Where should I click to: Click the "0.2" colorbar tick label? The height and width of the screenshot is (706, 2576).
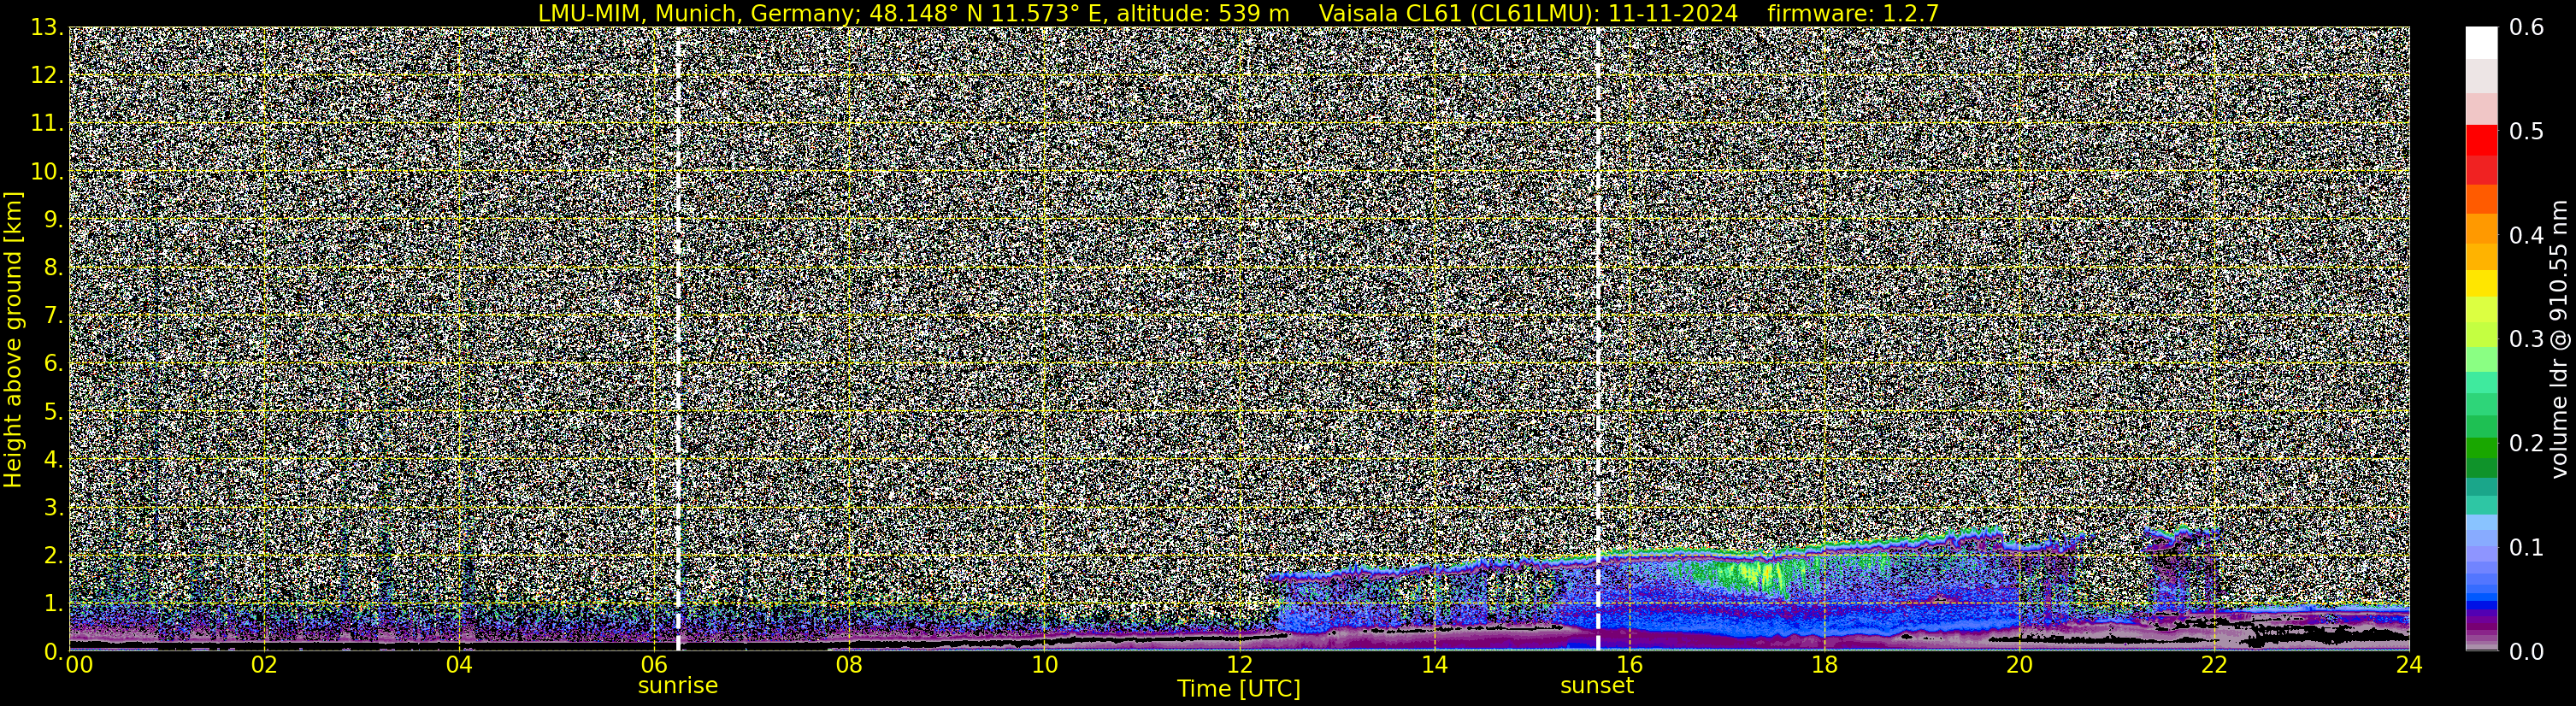point(2527,443)
